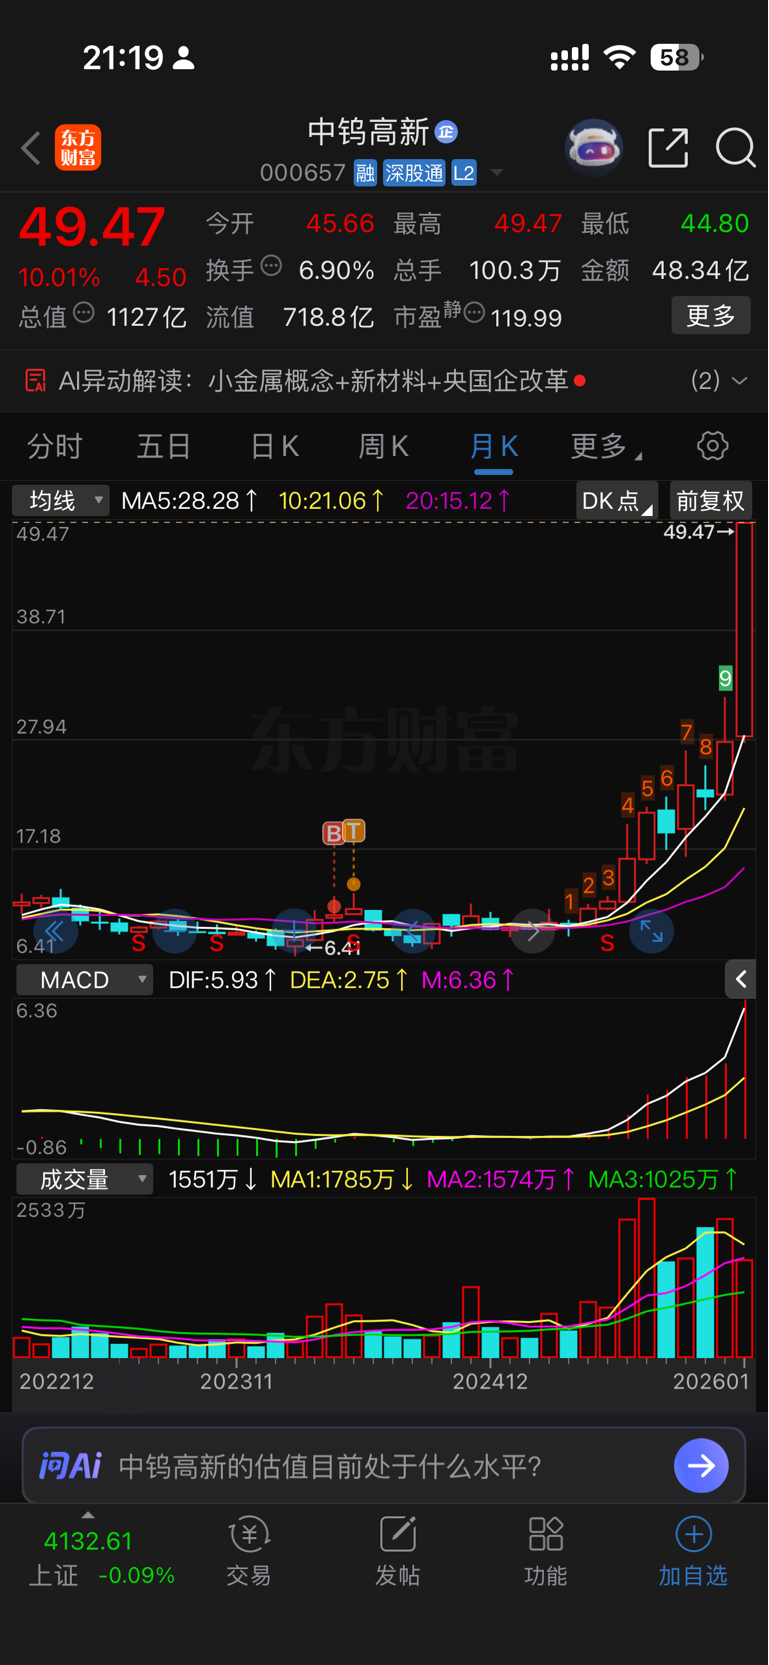Tap the 问AI question input field
This screenshot has height=1665, width=769.
click(384, 1466)
